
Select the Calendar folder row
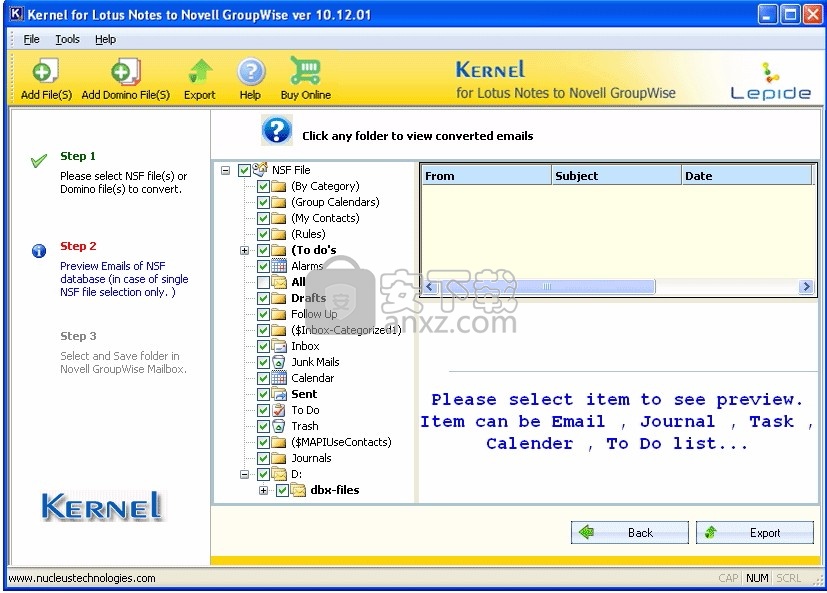click(312, 378)
